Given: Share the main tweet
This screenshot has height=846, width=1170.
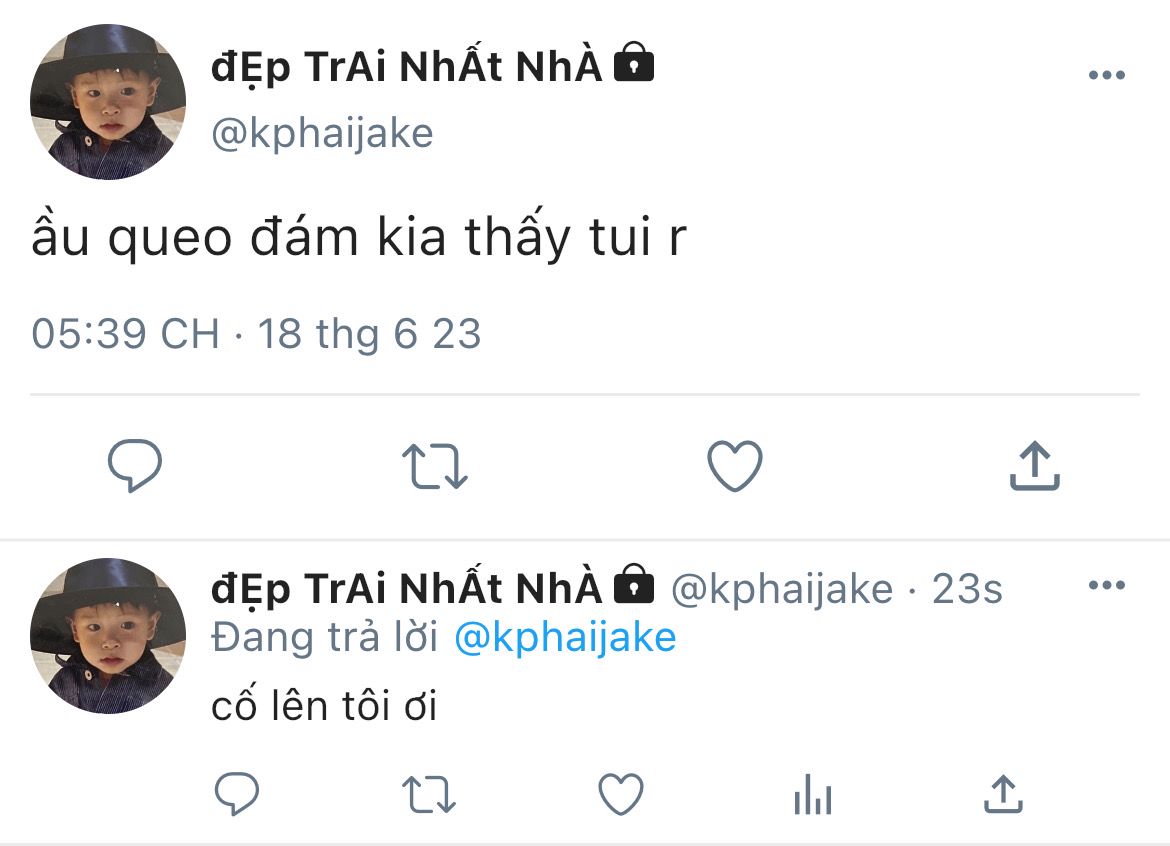Looking at the screenshot, I should pyautogui.click(x=1035, y=466).
